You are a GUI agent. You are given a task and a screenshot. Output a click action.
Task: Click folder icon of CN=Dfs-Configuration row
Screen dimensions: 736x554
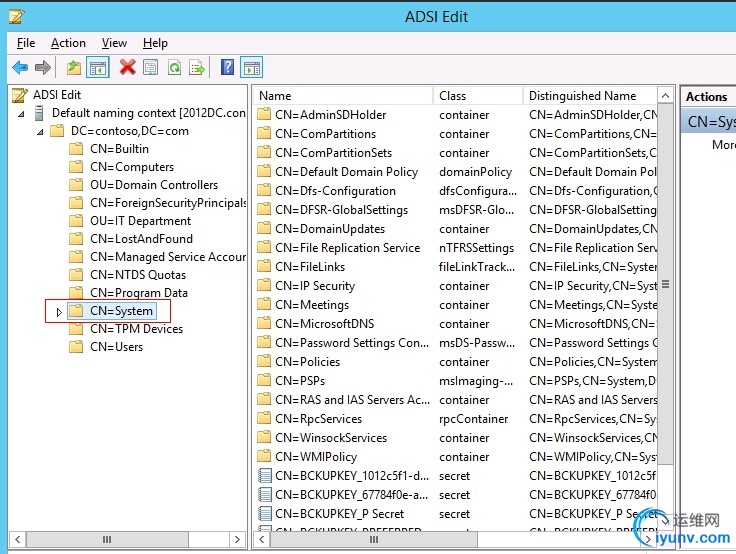(x=264, y=190)
